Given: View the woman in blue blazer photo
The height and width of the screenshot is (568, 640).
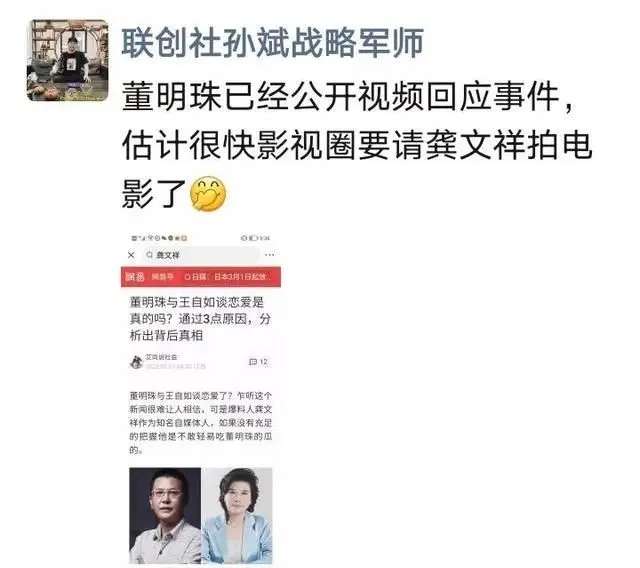Looking at the screenshot, I should 237,516.
